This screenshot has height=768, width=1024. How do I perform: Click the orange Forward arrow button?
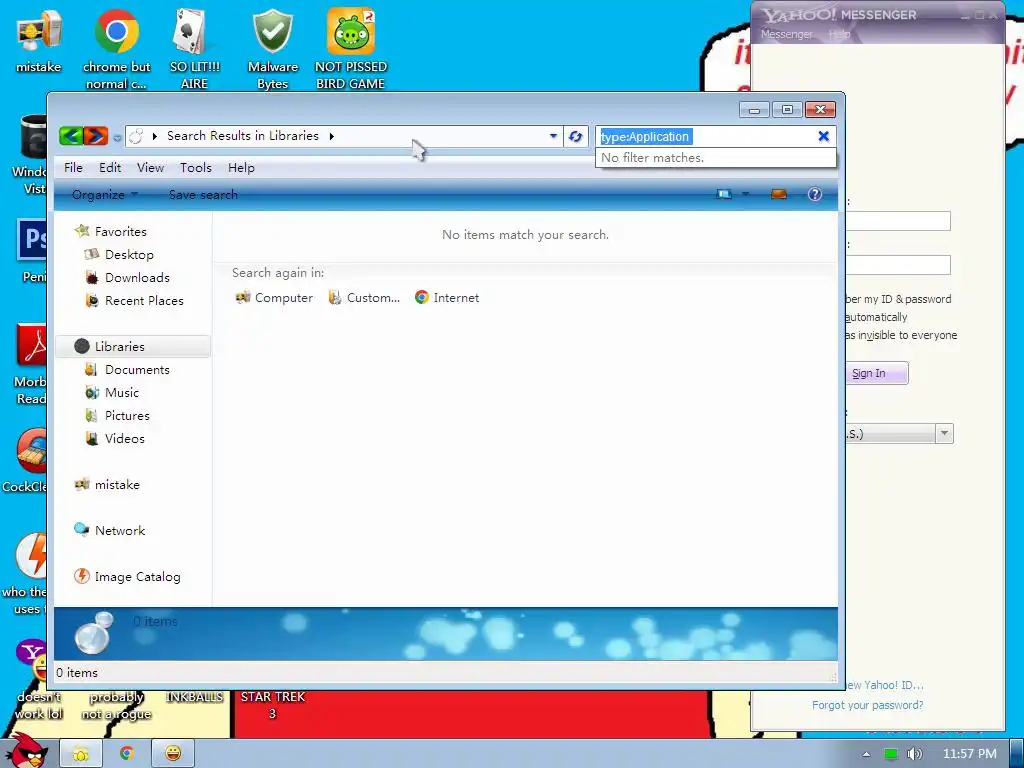click(x=95, y=136)
